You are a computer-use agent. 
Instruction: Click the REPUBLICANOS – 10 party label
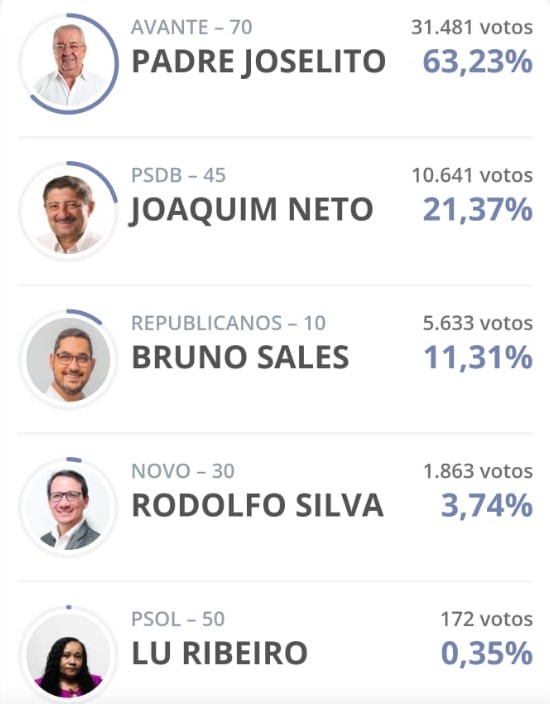[229, 323]
